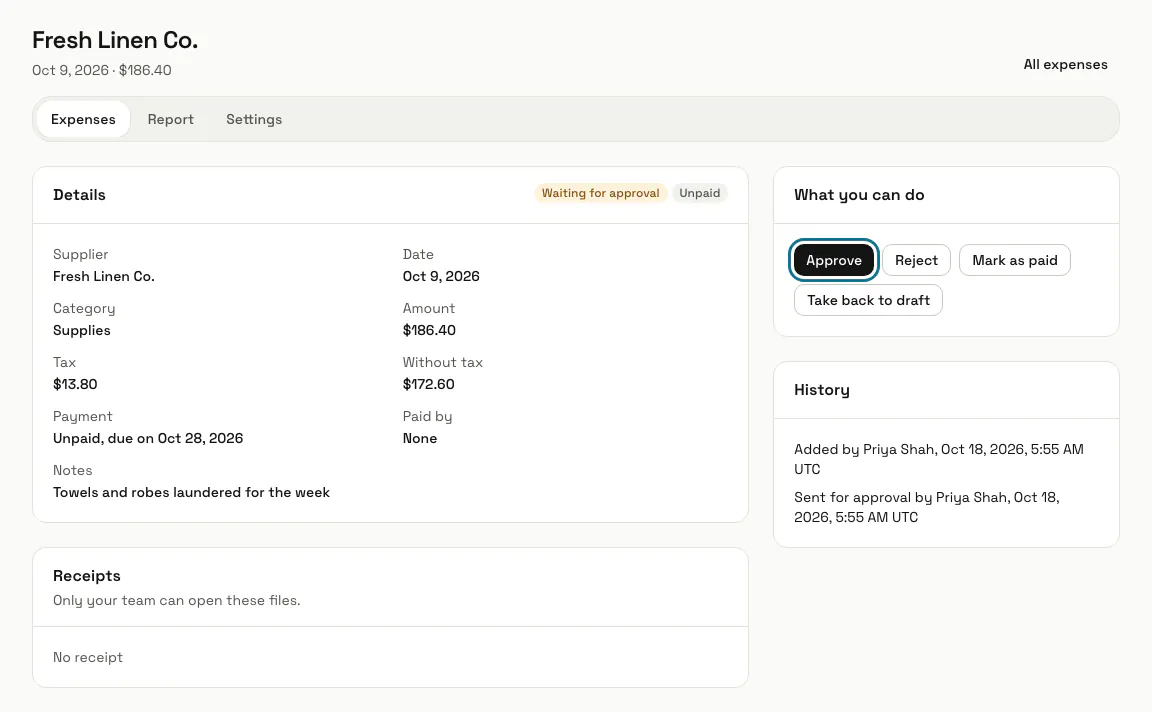Screen dimensions: 1152x712
Task: Click the History panel heading
Action: [x=821, y=390]
